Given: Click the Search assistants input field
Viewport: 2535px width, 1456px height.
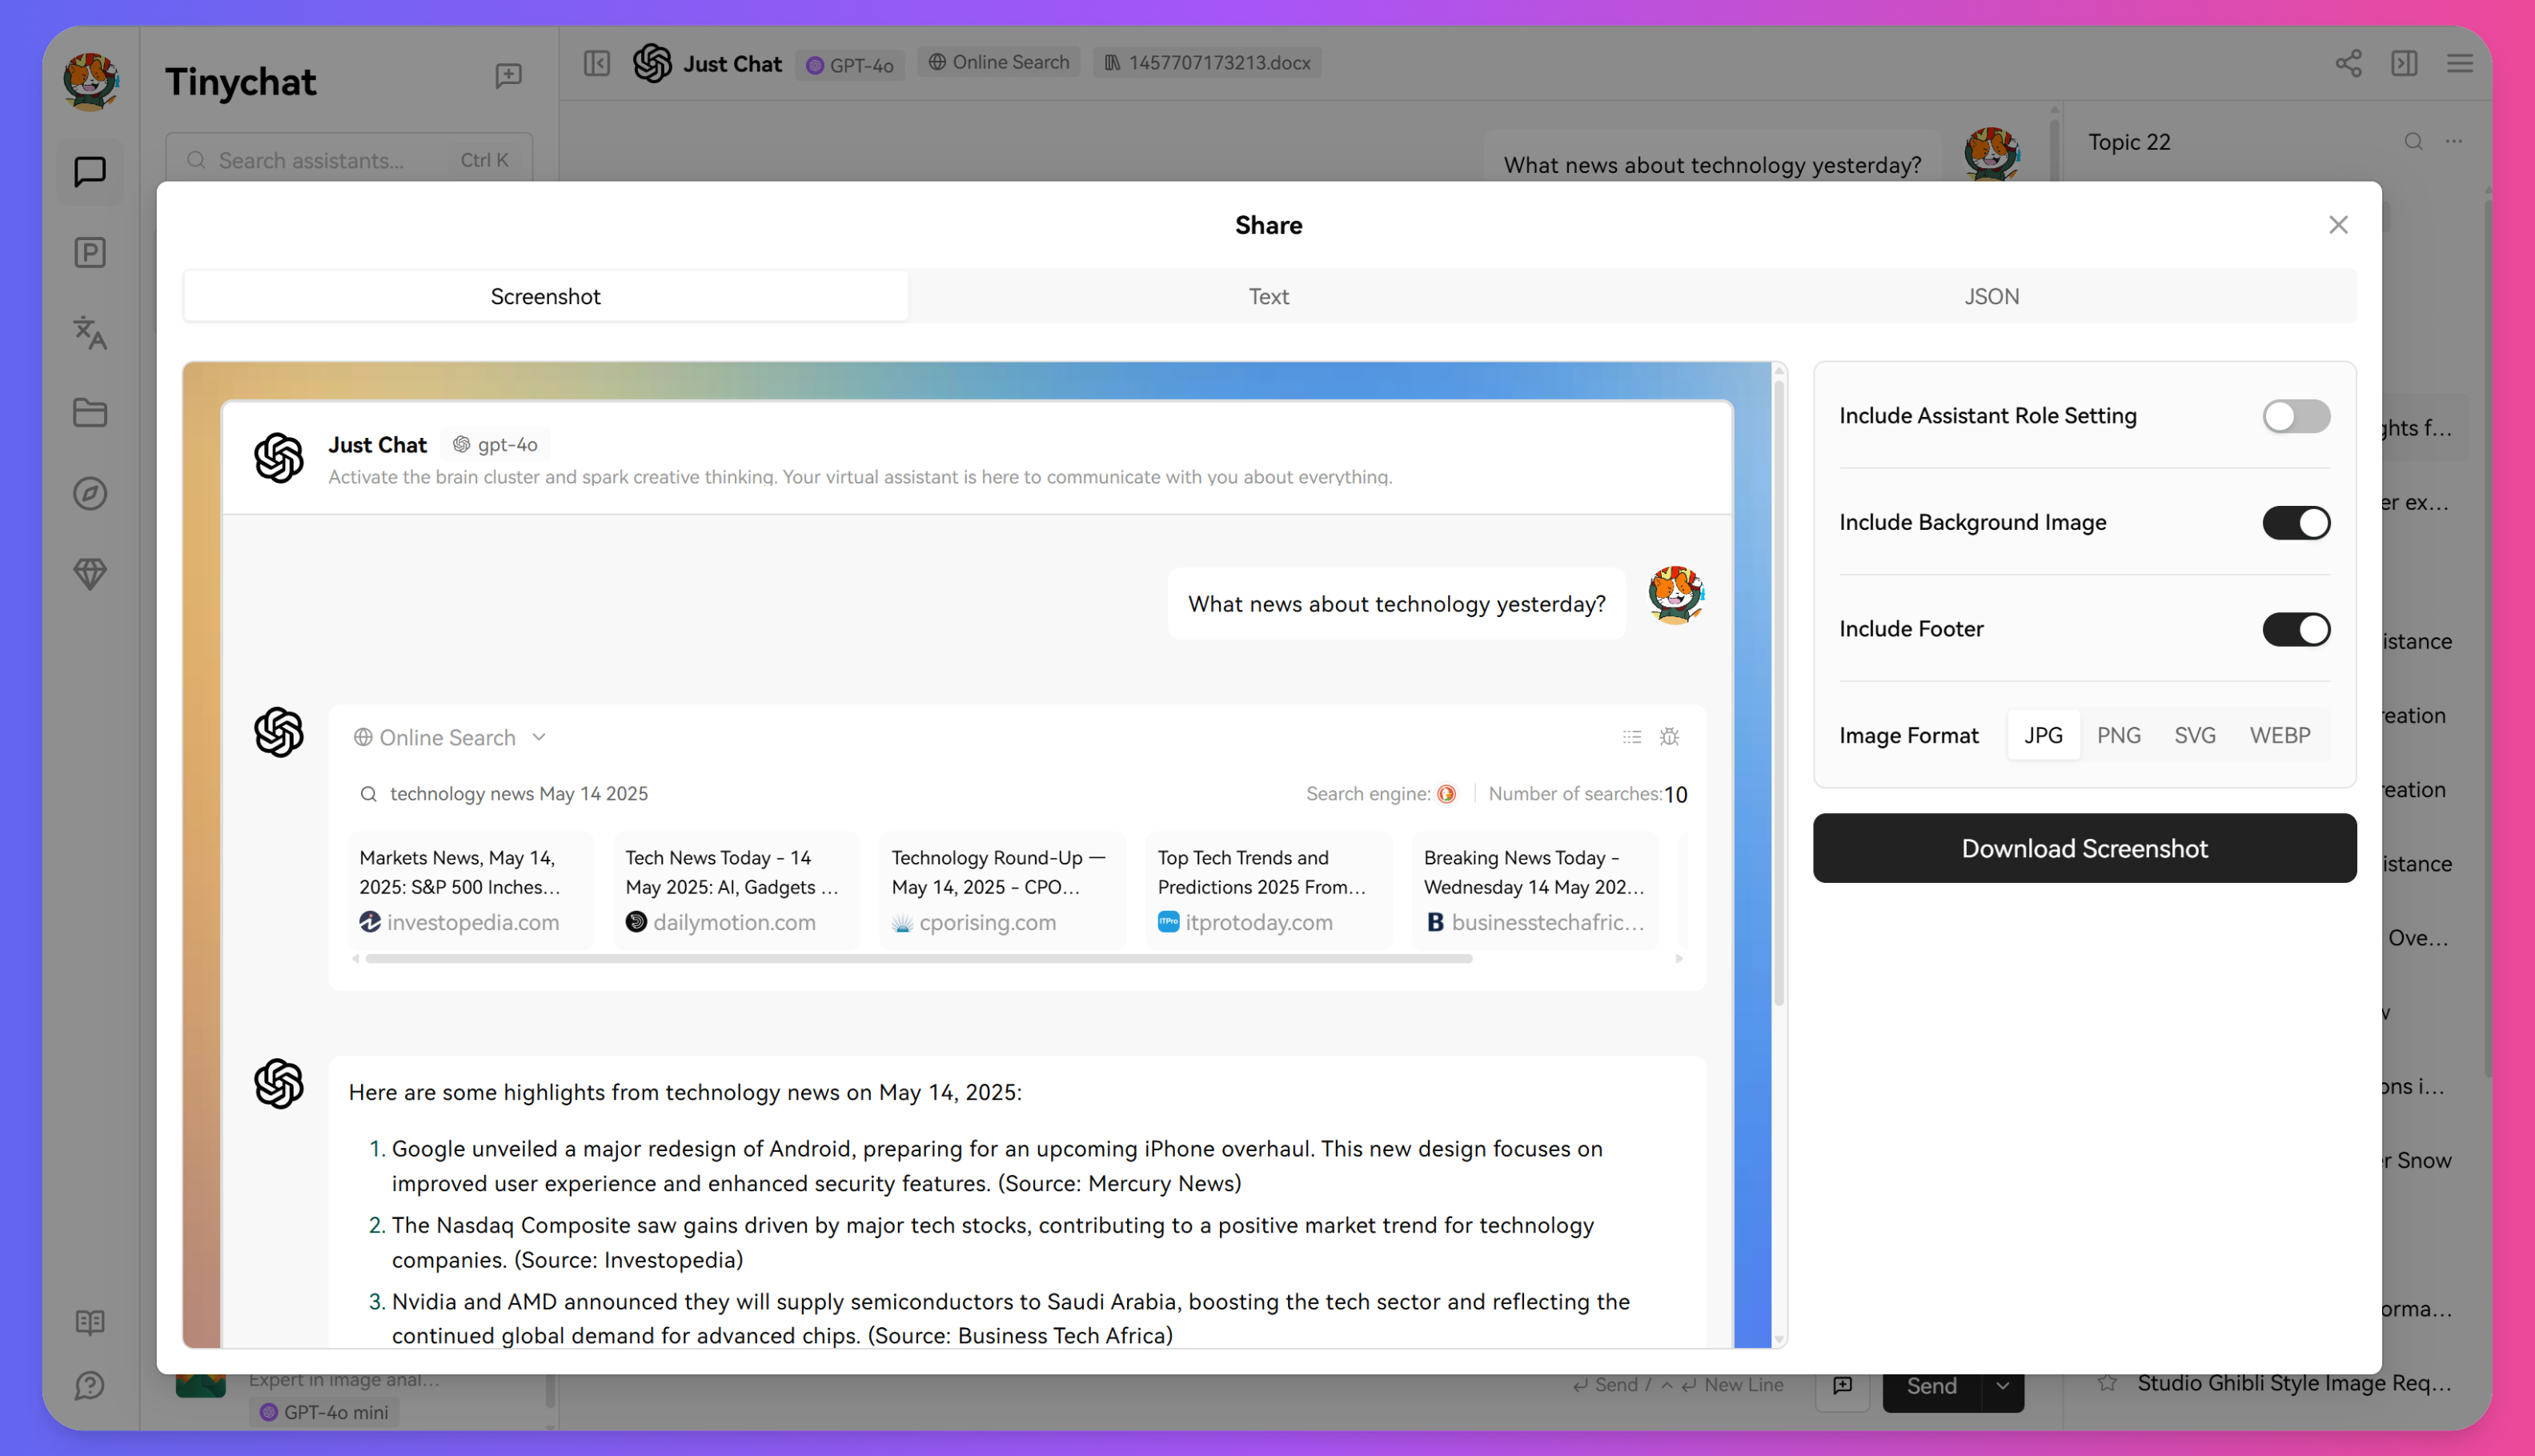Looking at the screenshot, I should (349, 160).
